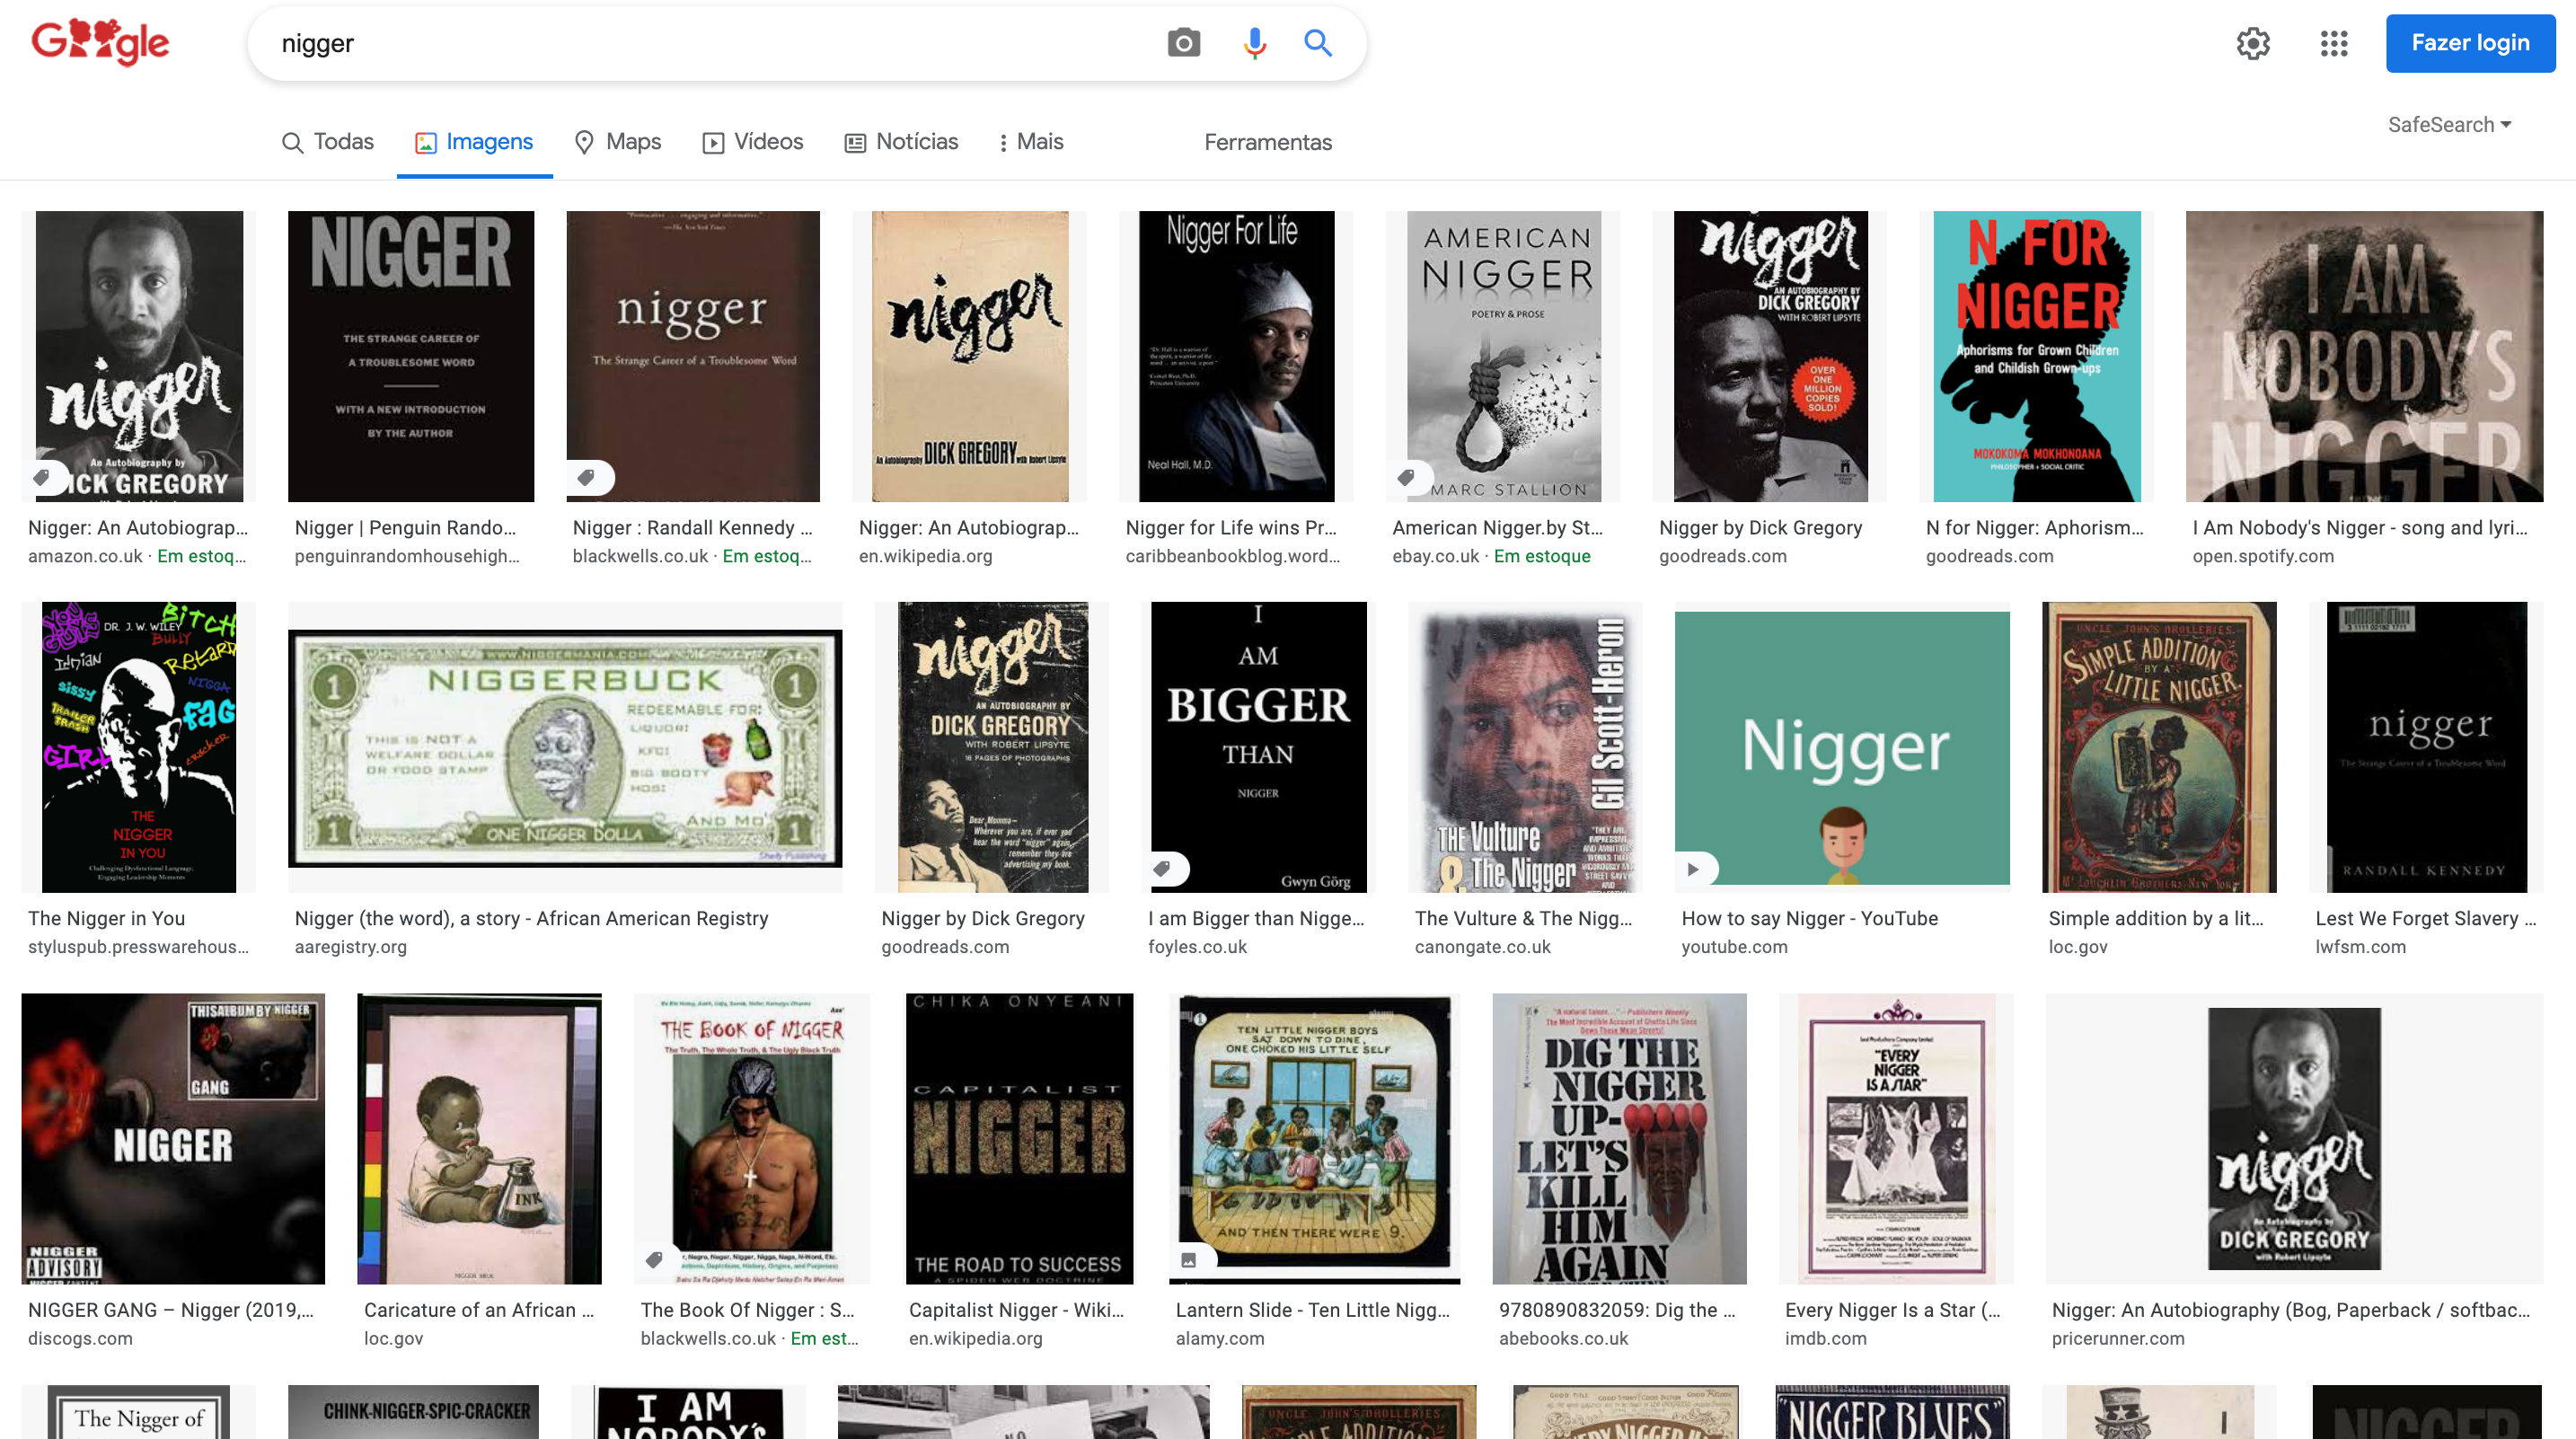Open the Marc Stallion poetry cover thumbnail
2576x1439 pixels.
click(1504, 356)
